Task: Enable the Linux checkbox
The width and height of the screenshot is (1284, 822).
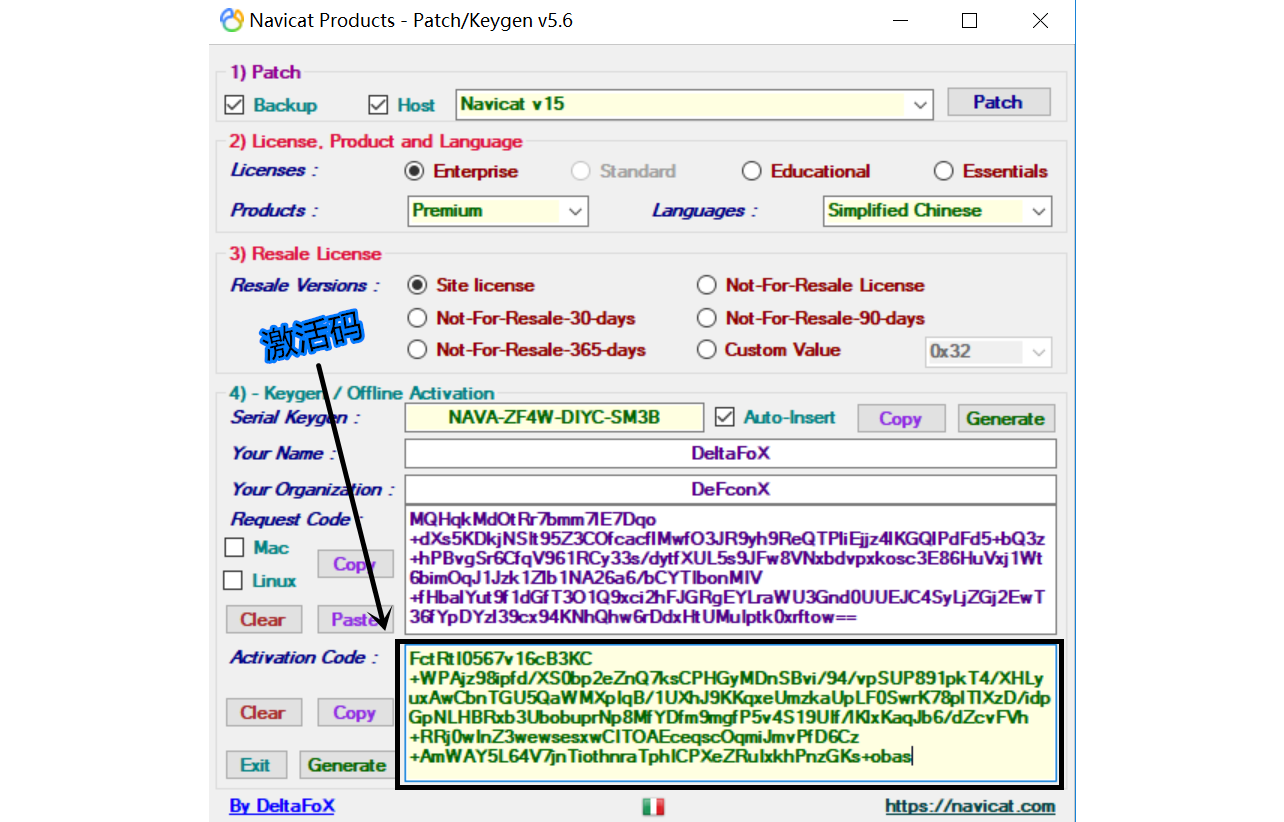Action: (234, 580)
